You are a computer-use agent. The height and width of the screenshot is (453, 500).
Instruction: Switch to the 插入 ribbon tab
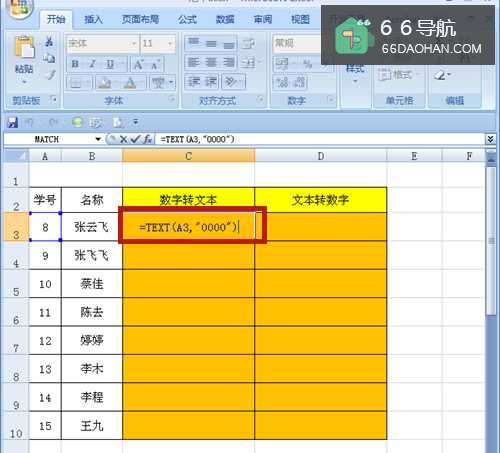coord(93,20)
